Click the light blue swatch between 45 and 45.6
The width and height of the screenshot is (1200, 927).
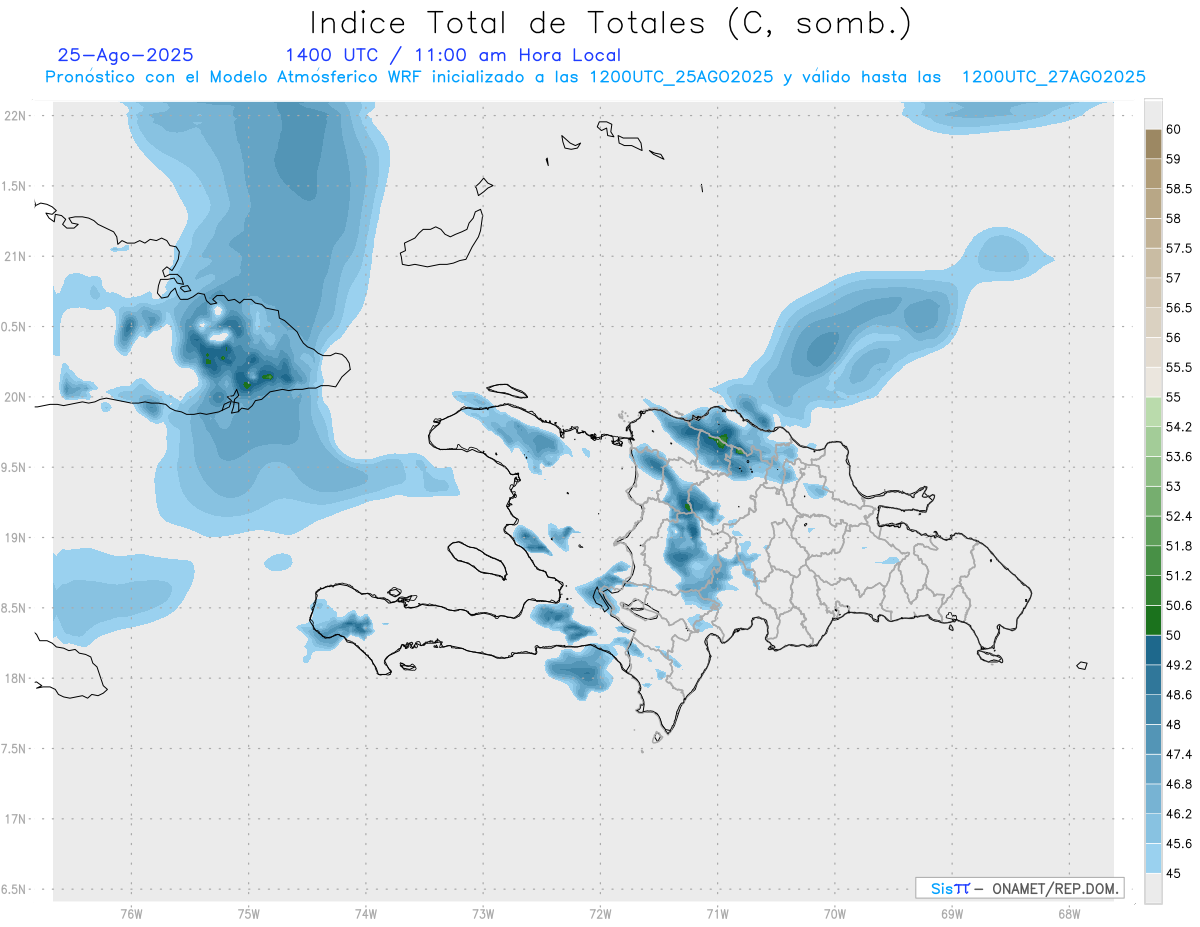click(x=1153, y=858)
